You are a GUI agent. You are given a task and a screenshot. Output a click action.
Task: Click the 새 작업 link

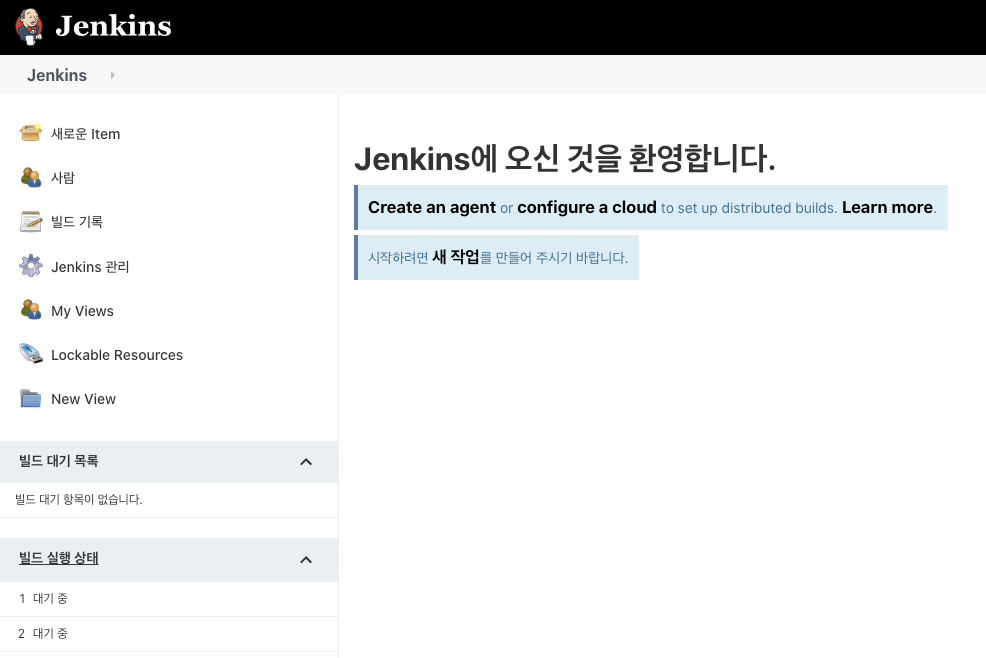click(x=456, y=257)
